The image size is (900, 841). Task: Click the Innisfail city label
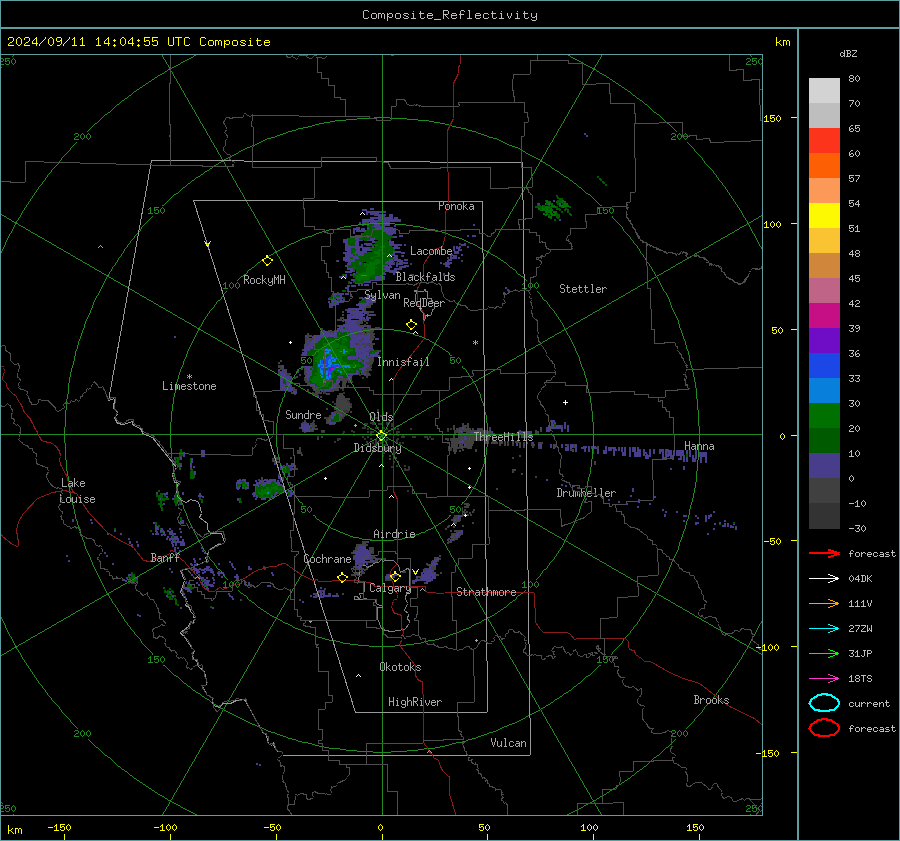pos(403,362)
